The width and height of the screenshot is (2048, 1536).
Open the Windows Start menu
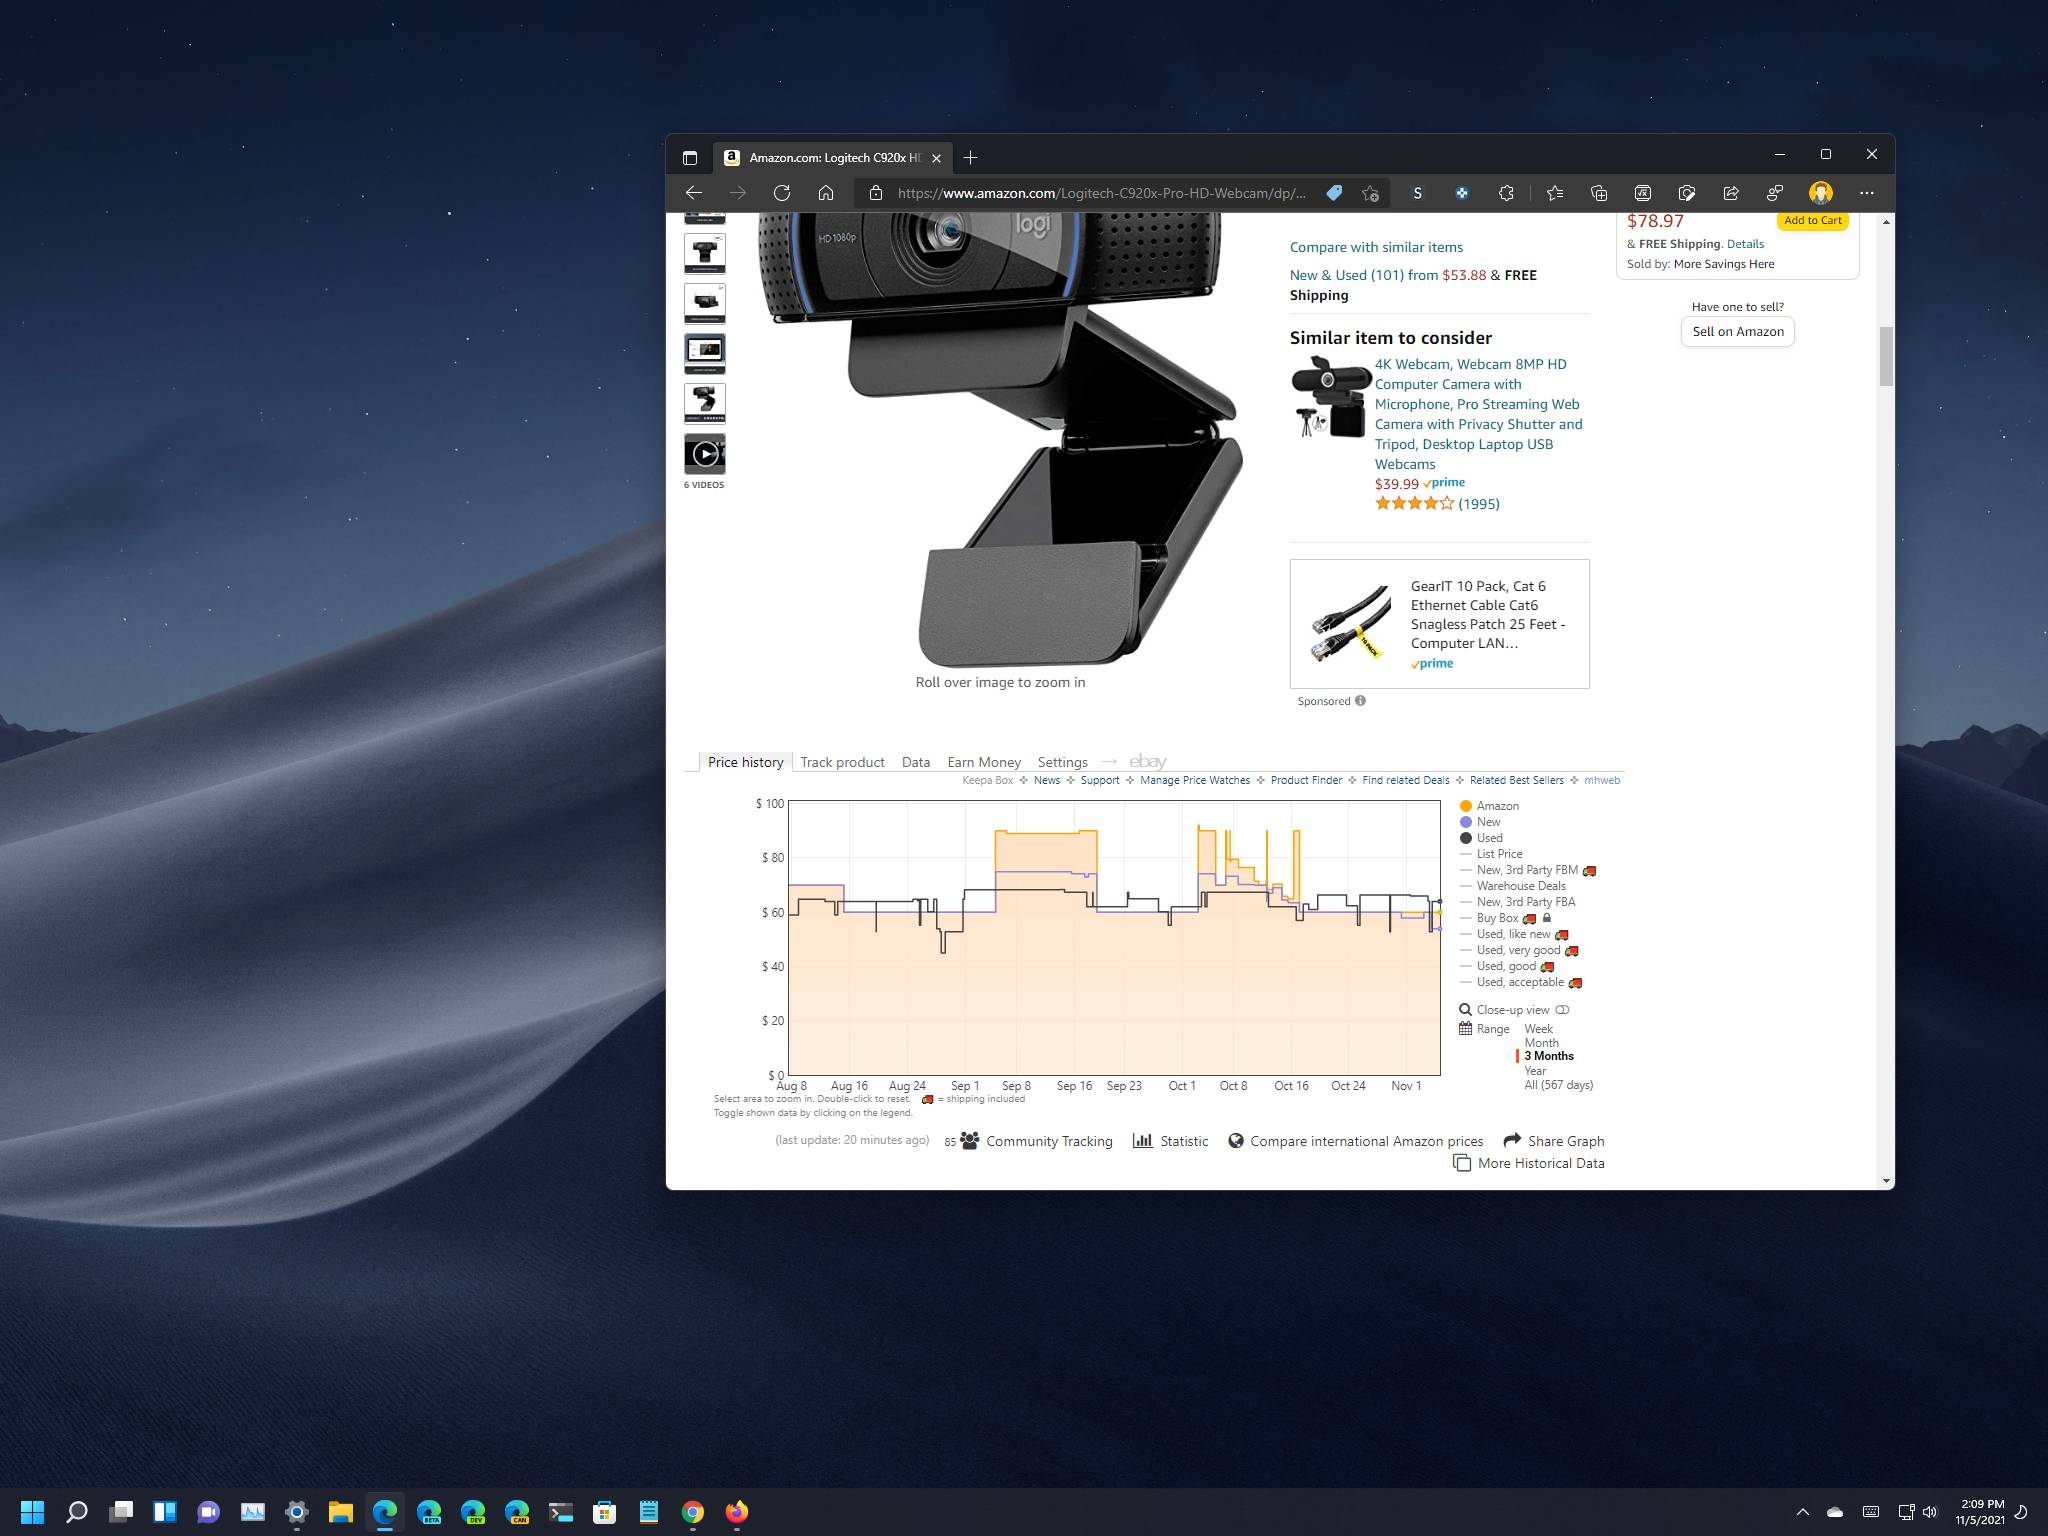[32, 1511]
